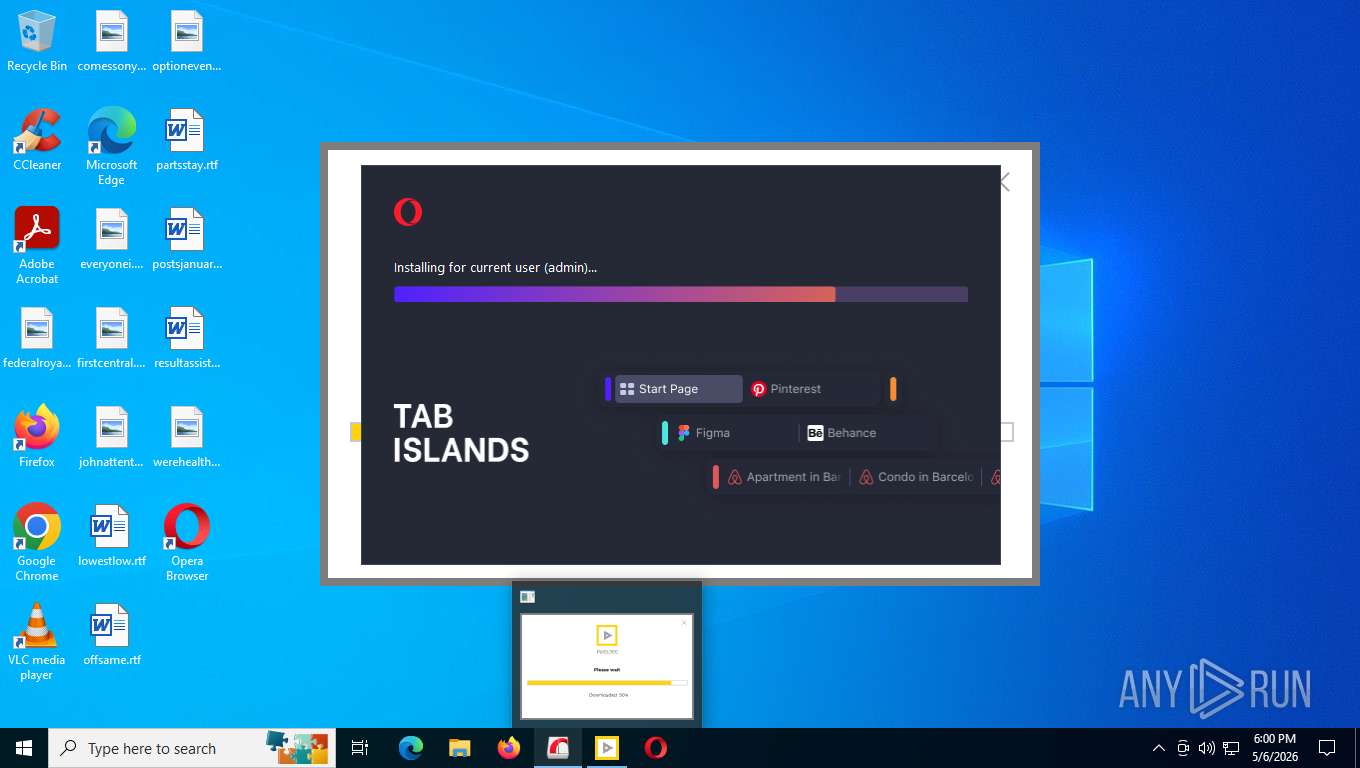Screen dimensions: 1360x768
Task: Select the resultassist document icon
Action: [187, 338]
